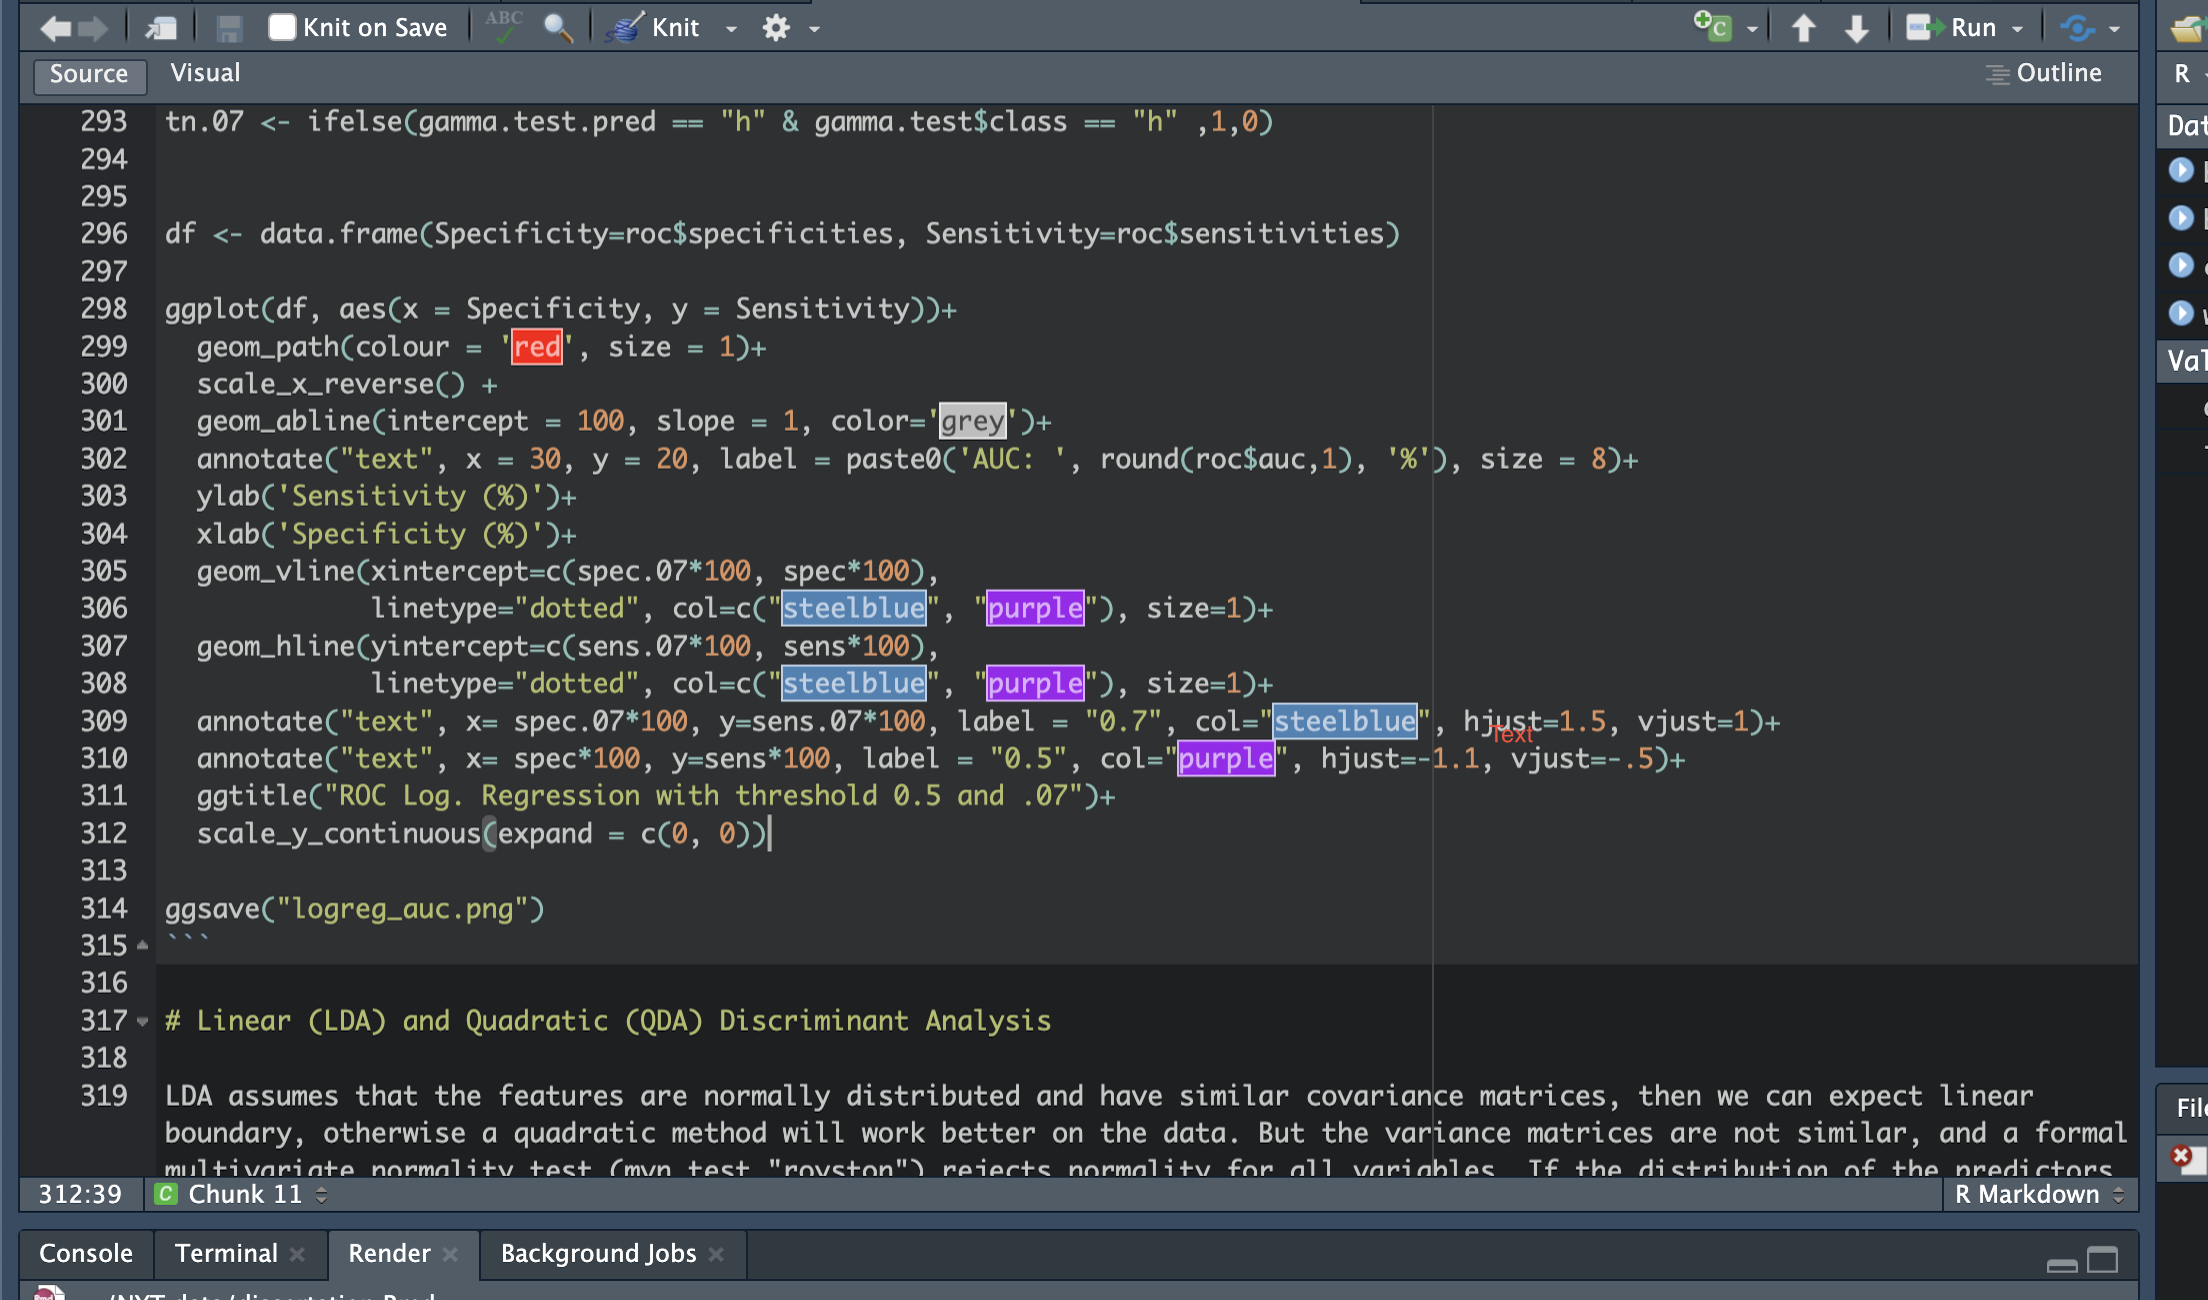
Task: Click the scale_x_reverse() line
Action: click(346, 384)
